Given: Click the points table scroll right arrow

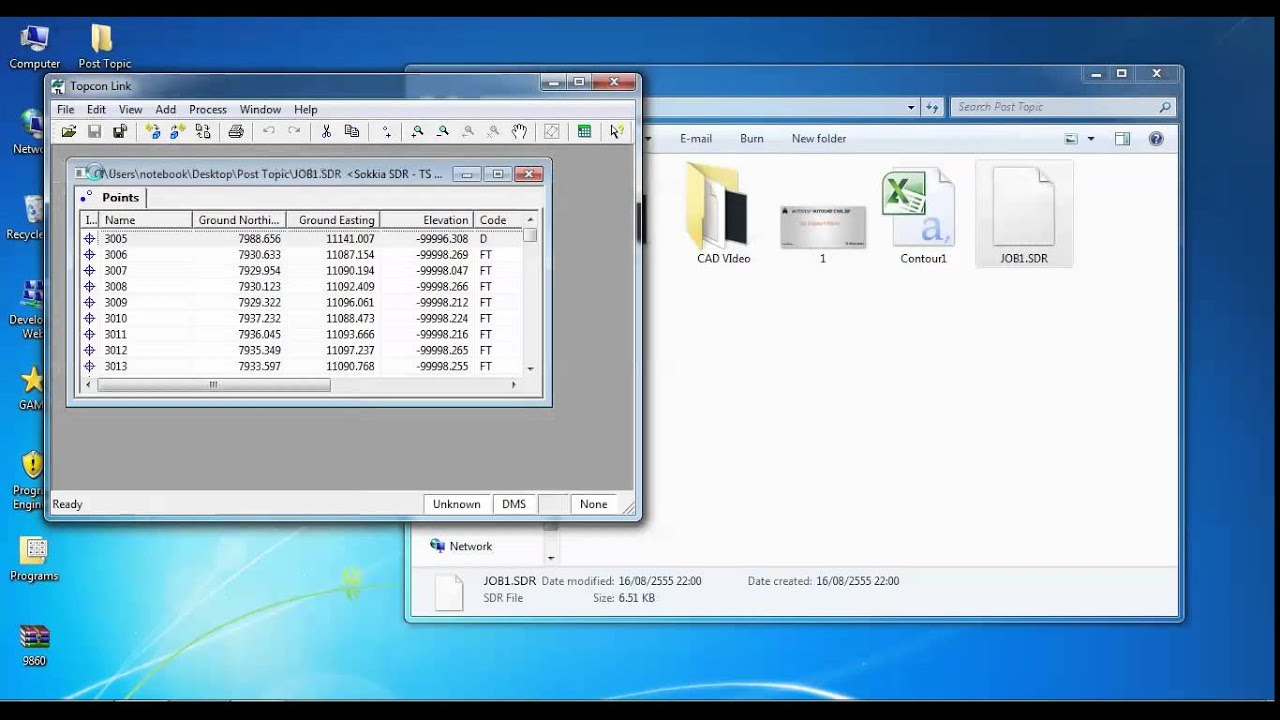Looking at the screenshot, I should [515, 385].
